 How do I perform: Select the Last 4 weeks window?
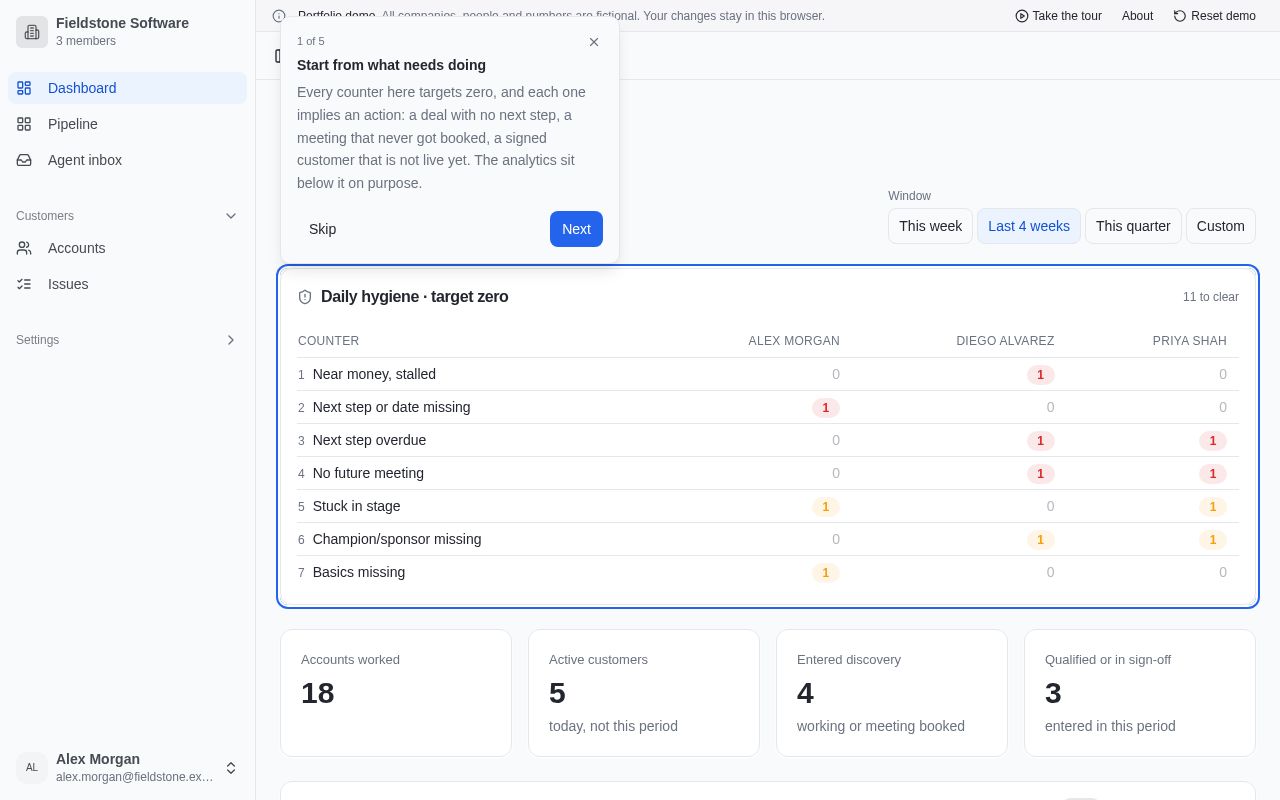point(1029,226)
